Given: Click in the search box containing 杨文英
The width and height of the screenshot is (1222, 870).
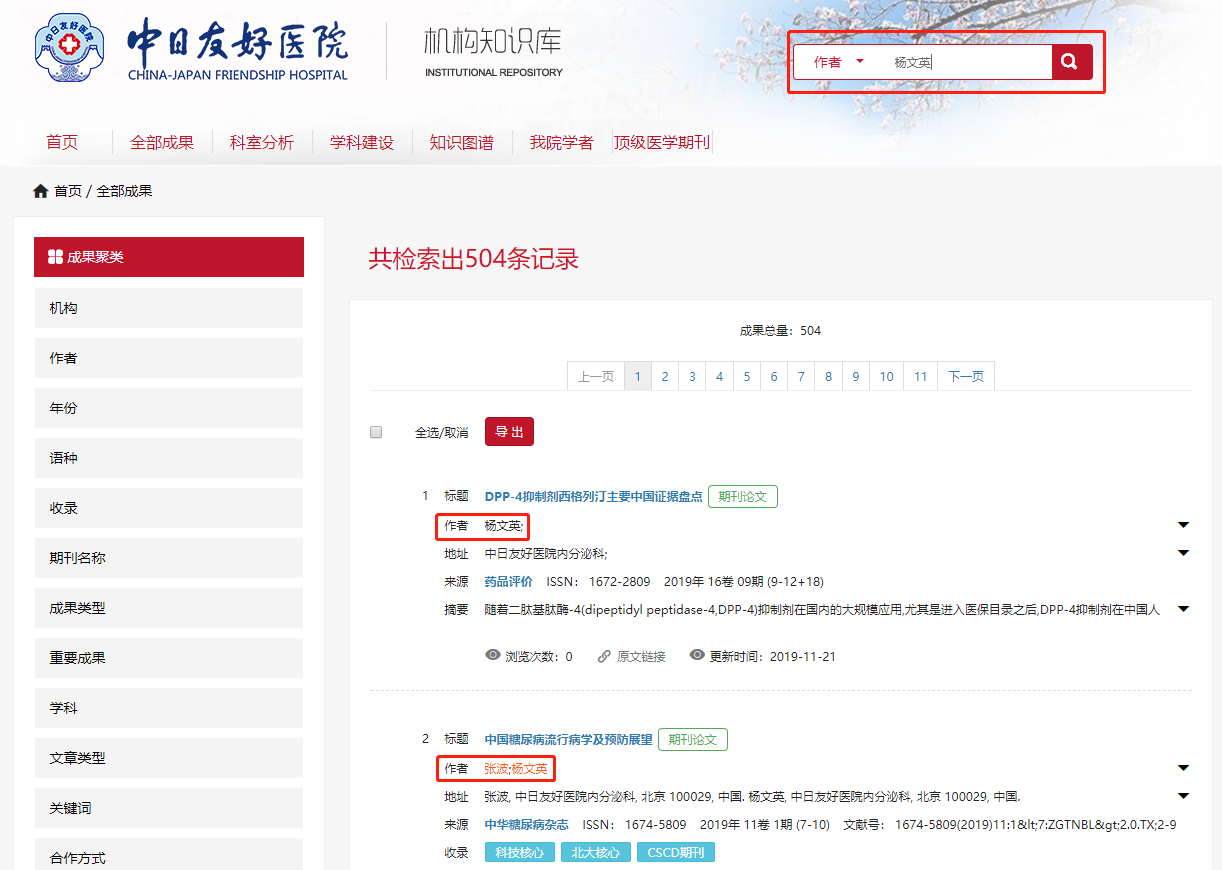Looking at the screenshot, I should 965,62.
